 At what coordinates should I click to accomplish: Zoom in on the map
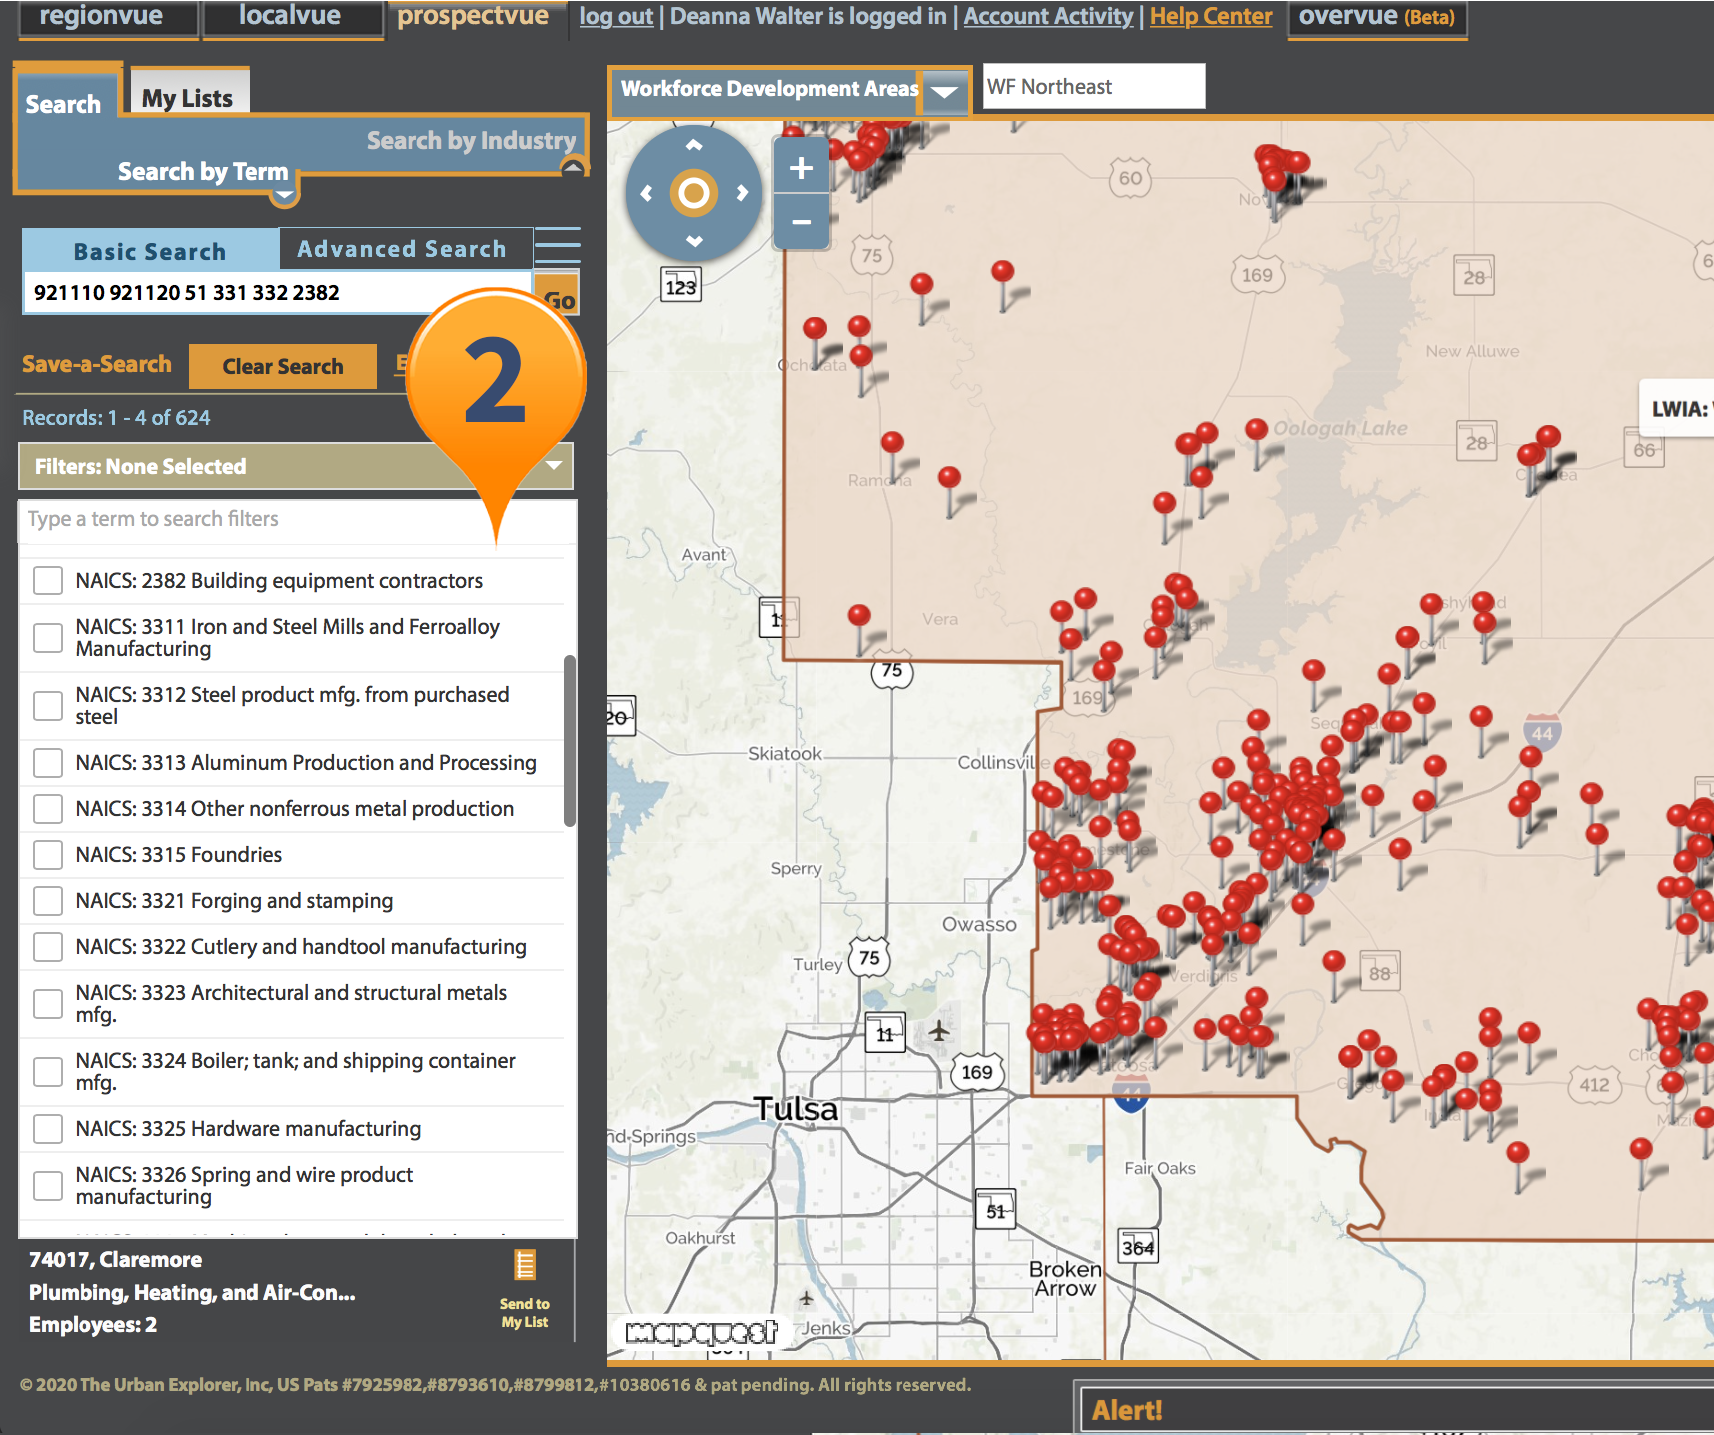tap(801, 167)
